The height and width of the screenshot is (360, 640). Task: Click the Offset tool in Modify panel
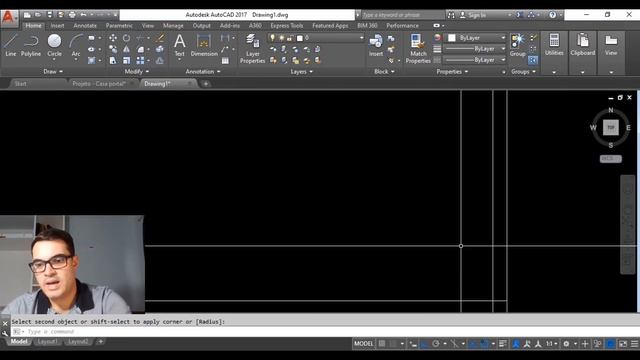(x=160, y=60)
